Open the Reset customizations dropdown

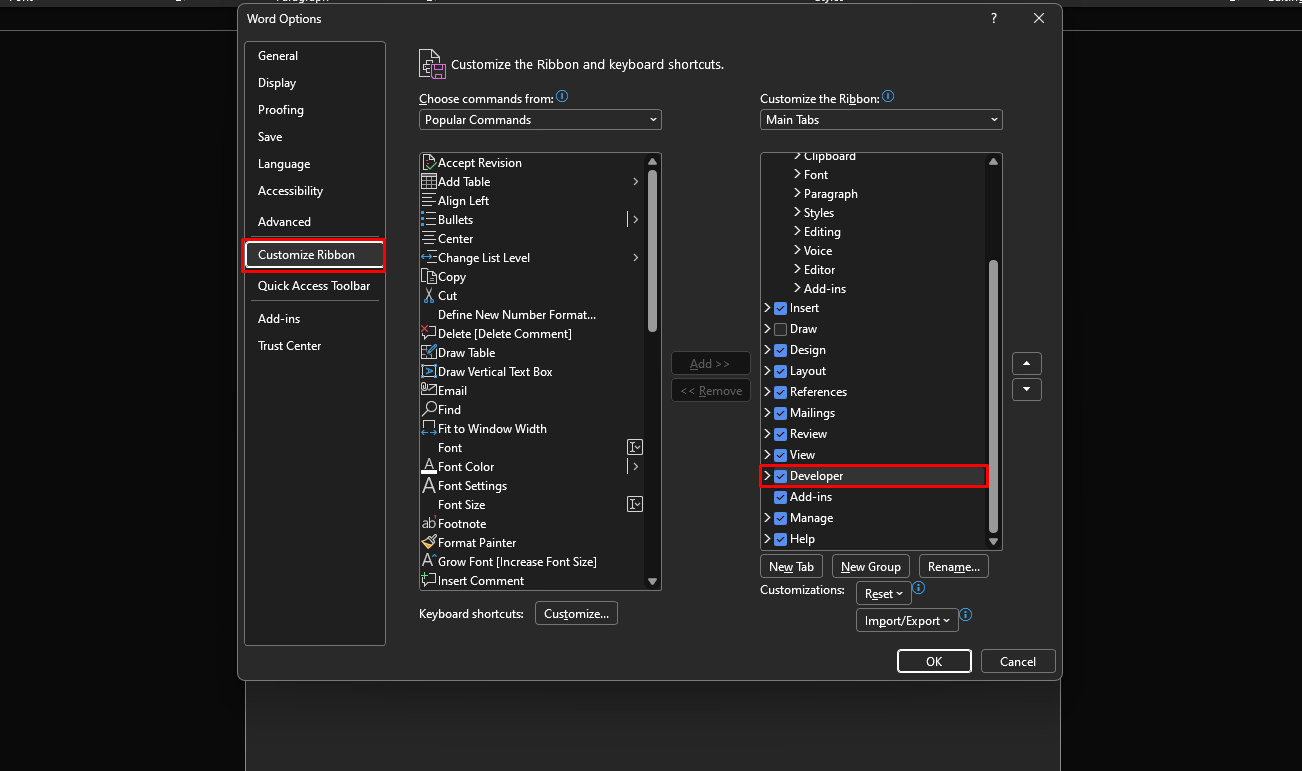click(x=884, y=593)
